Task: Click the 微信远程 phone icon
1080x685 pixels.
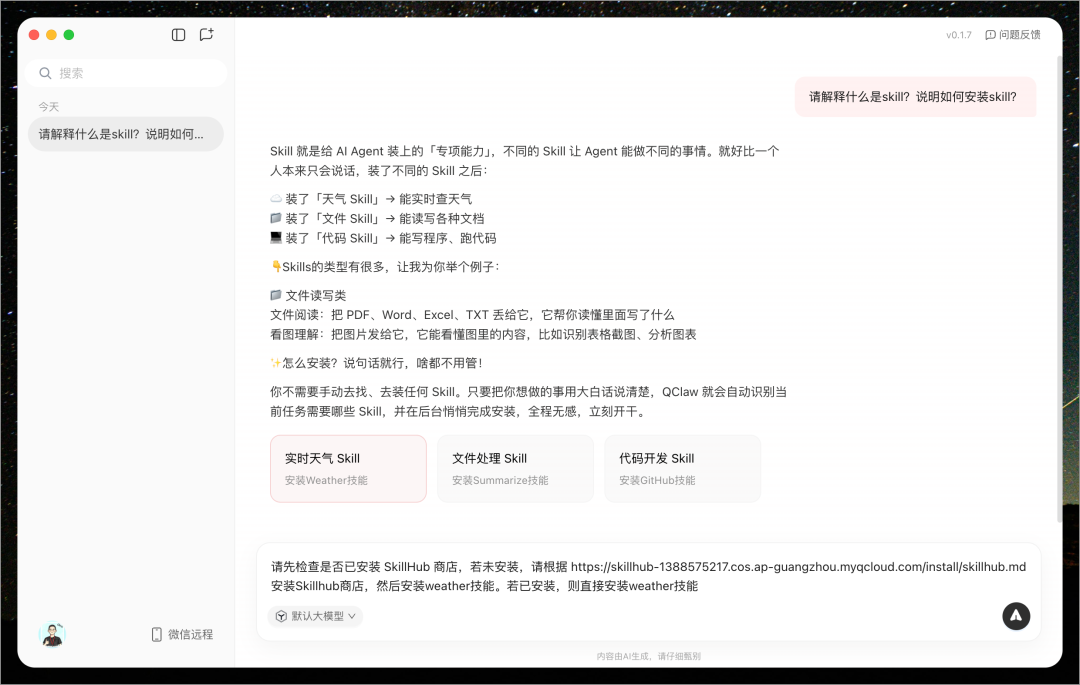Action: point(156,634)
